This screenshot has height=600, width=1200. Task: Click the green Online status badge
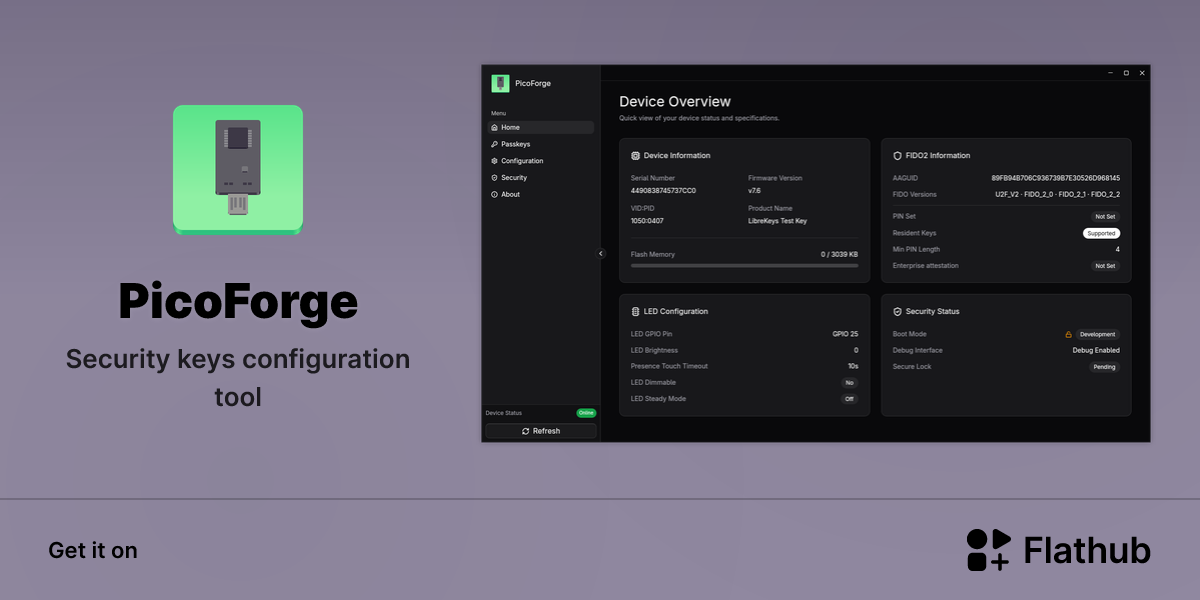586,413
